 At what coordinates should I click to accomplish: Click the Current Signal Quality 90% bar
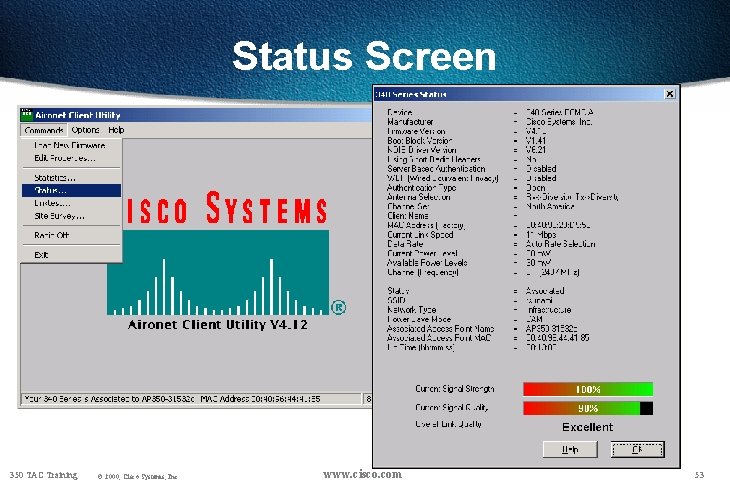click(588, 408)
